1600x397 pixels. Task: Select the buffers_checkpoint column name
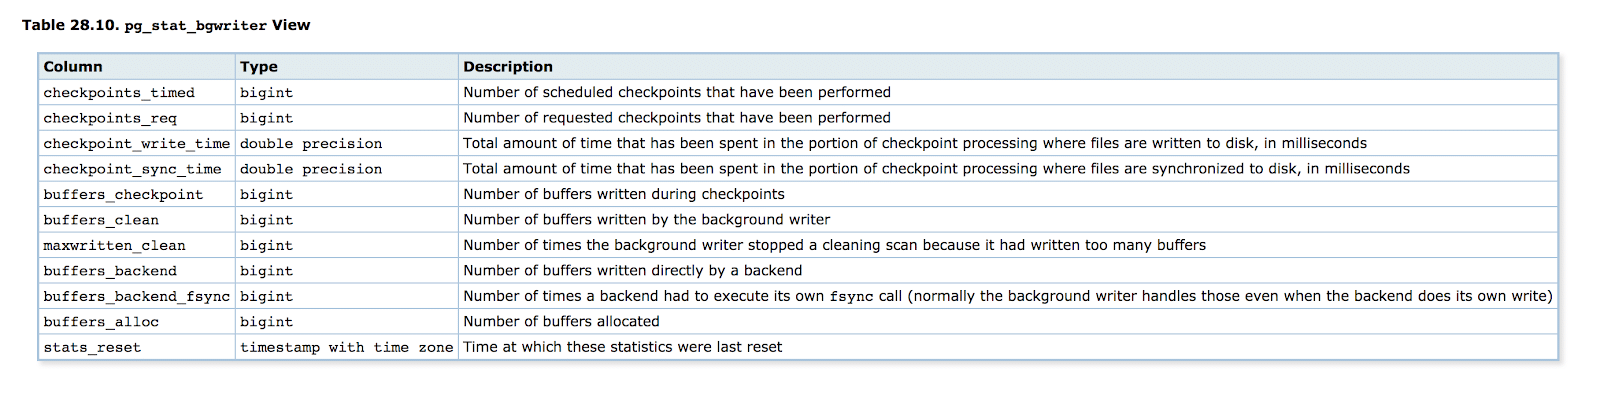(123, 195)
